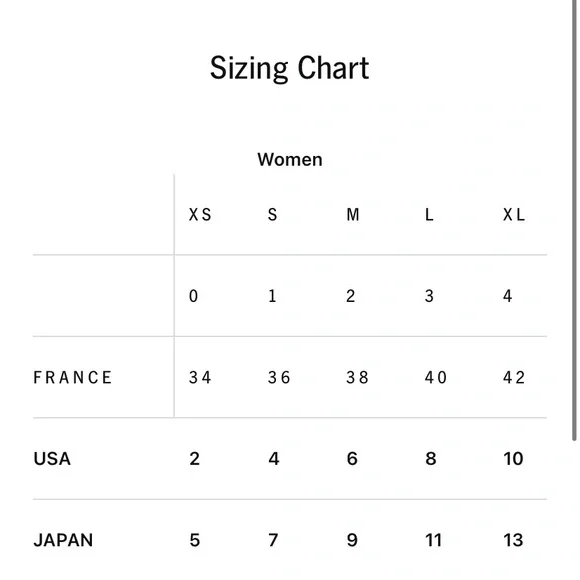Select France size 42 cell
The width and height of the screenshot is (580, 580).
pos(514,378)
